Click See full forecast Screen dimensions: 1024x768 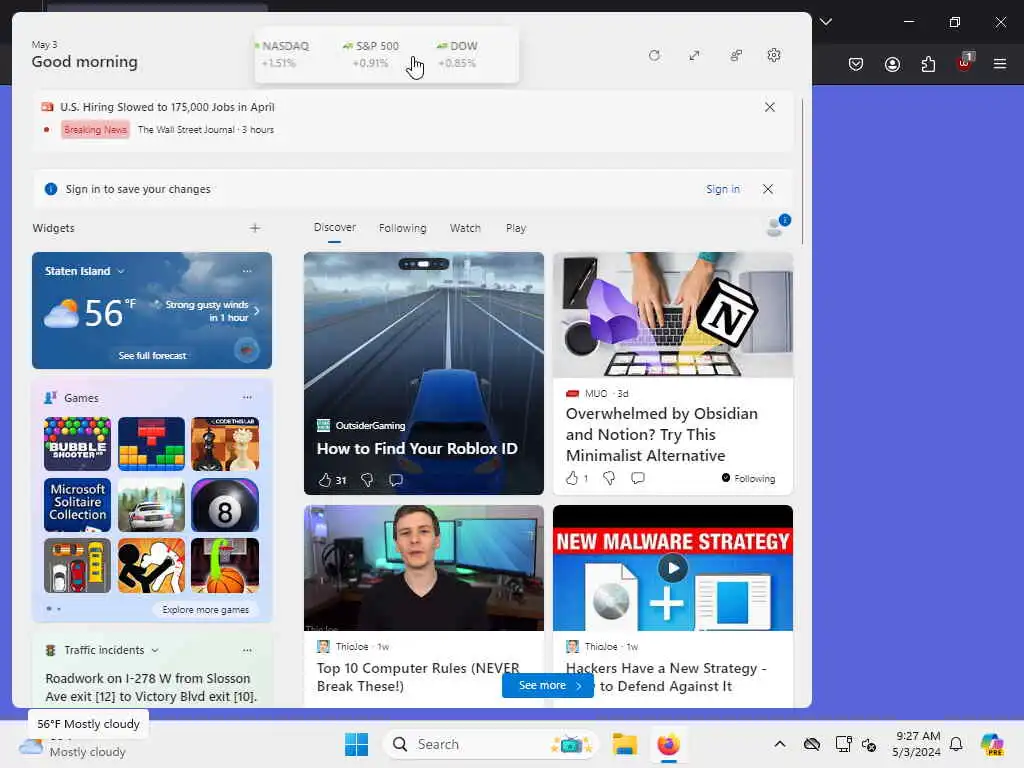pos(152,355)
